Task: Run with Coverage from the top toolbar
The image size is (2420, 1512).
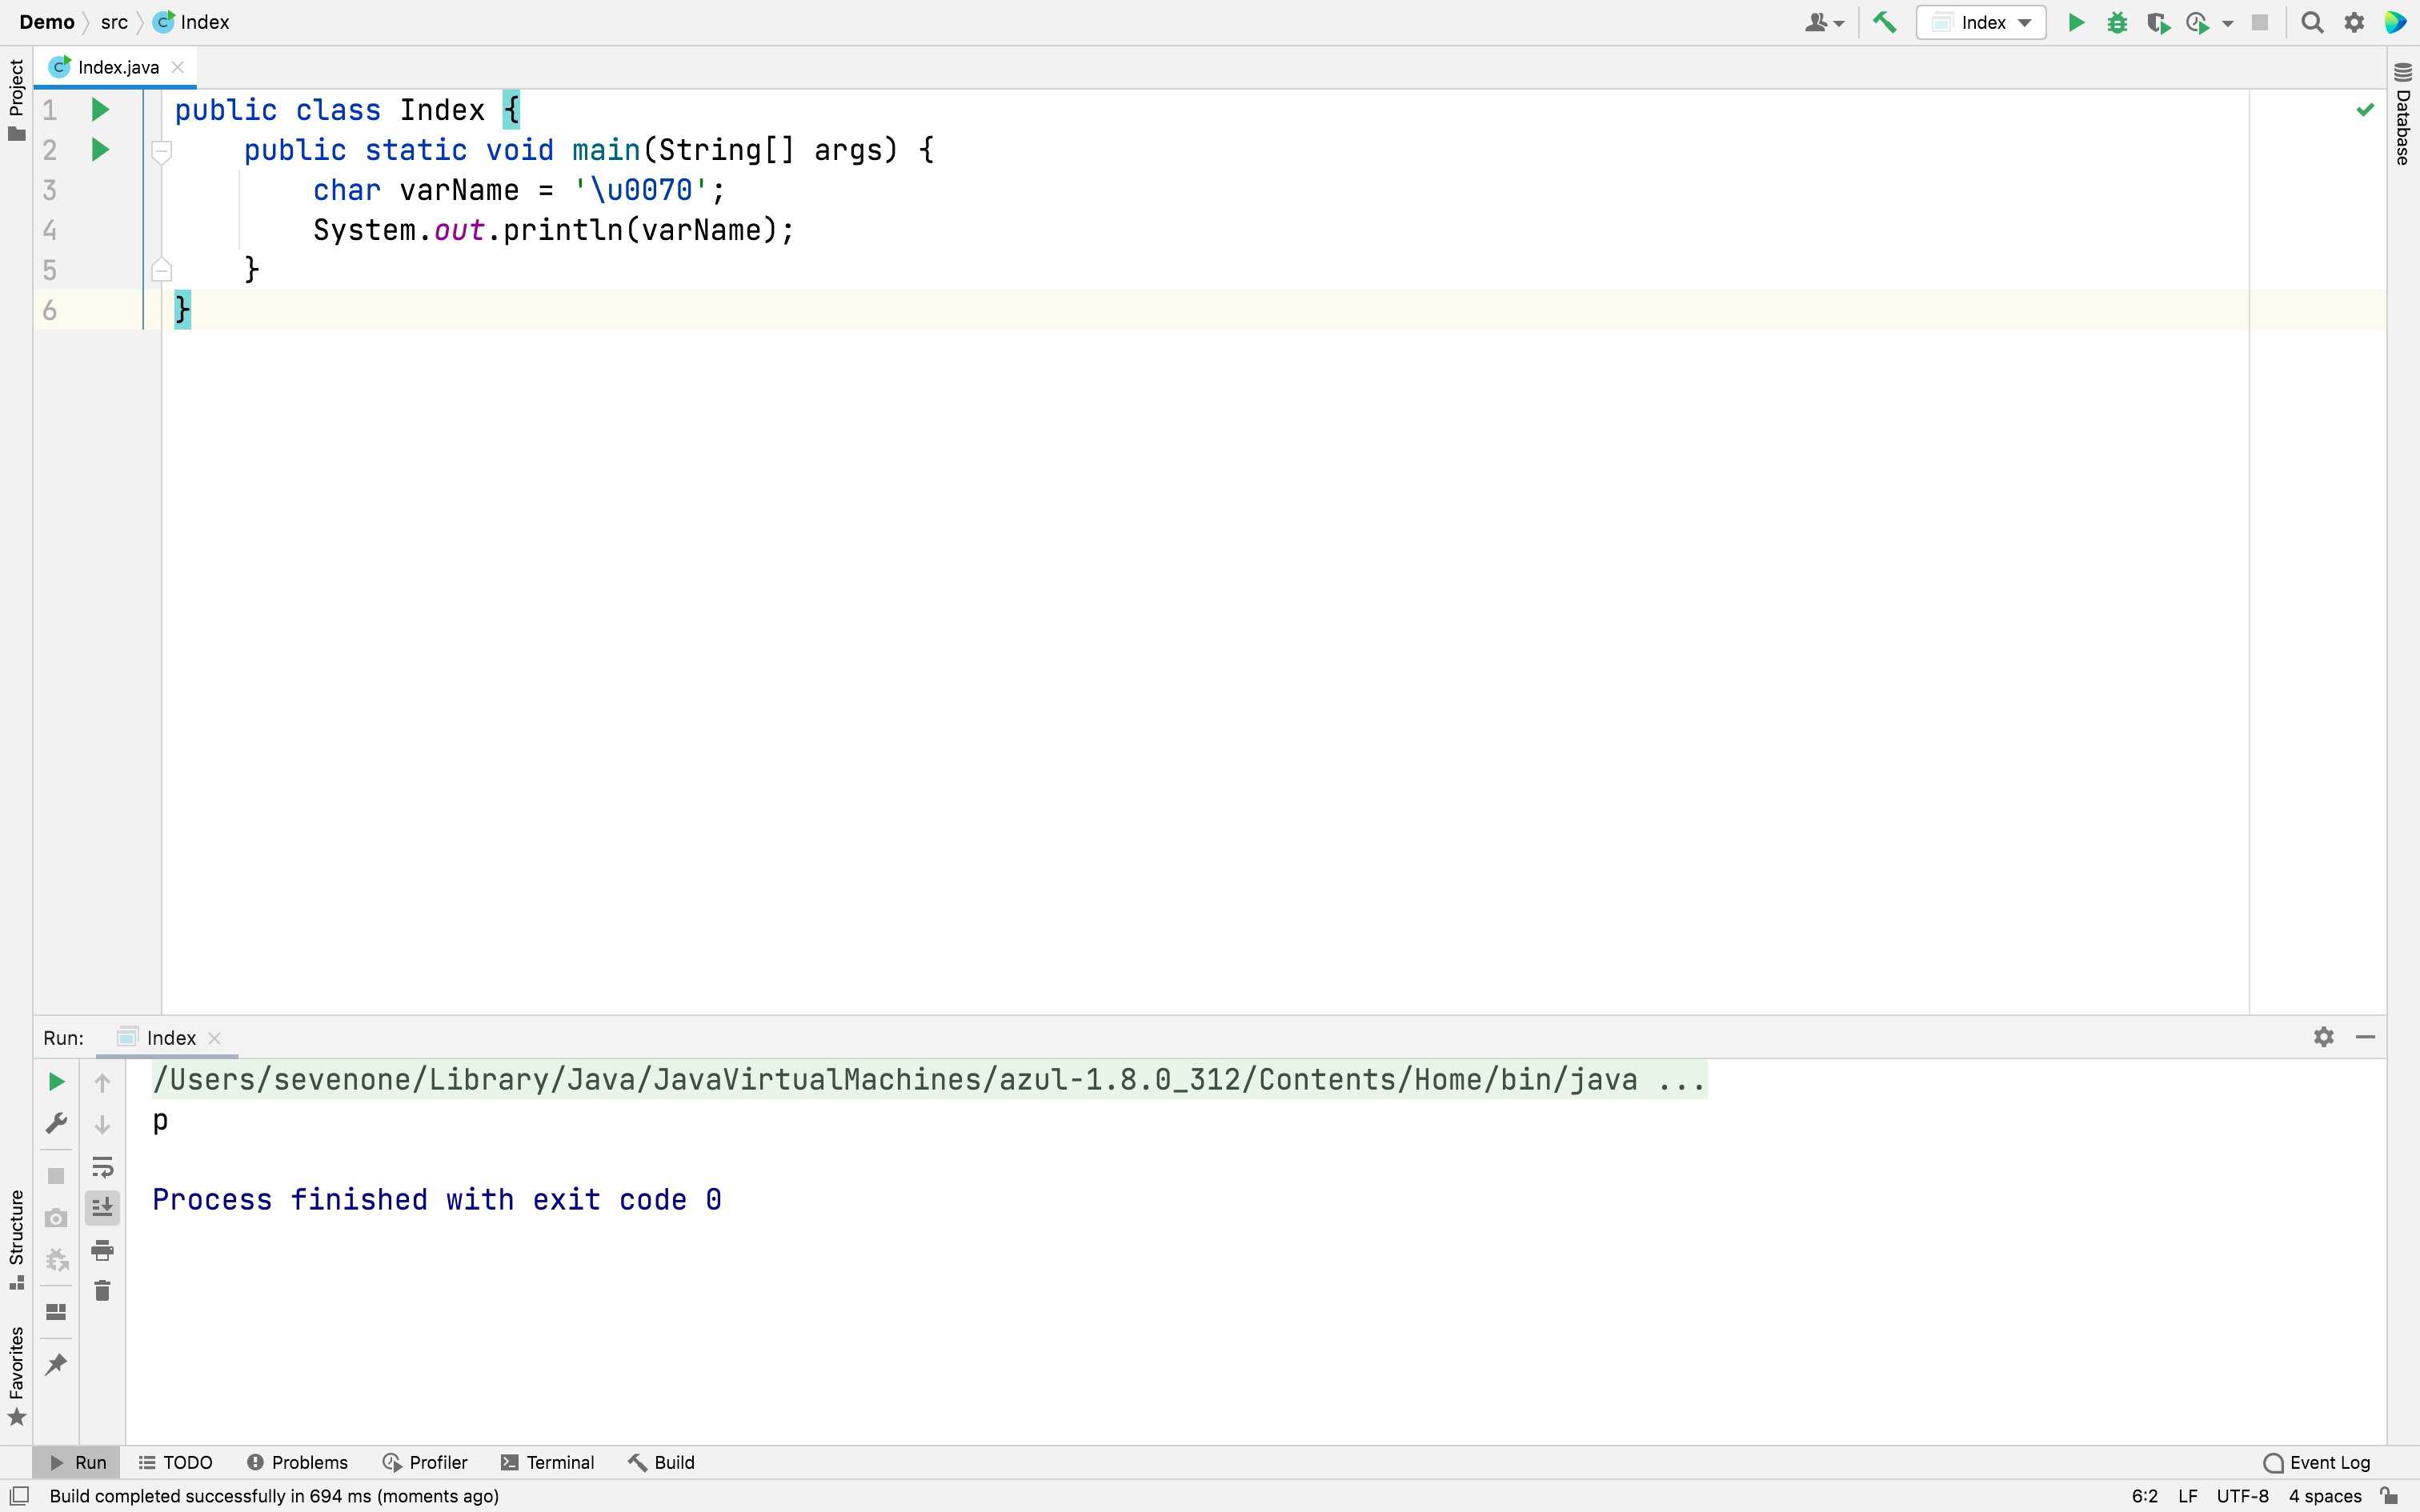Action: pyautogui.click(x=2157, y=22)
